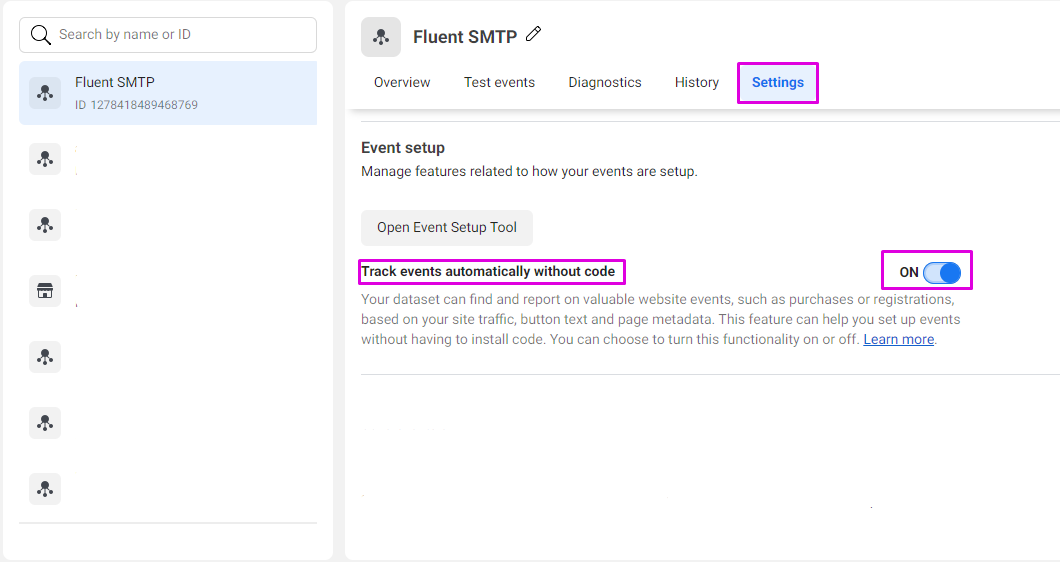
Task: Select the Settings tab
Action: (x=778, y=82)
